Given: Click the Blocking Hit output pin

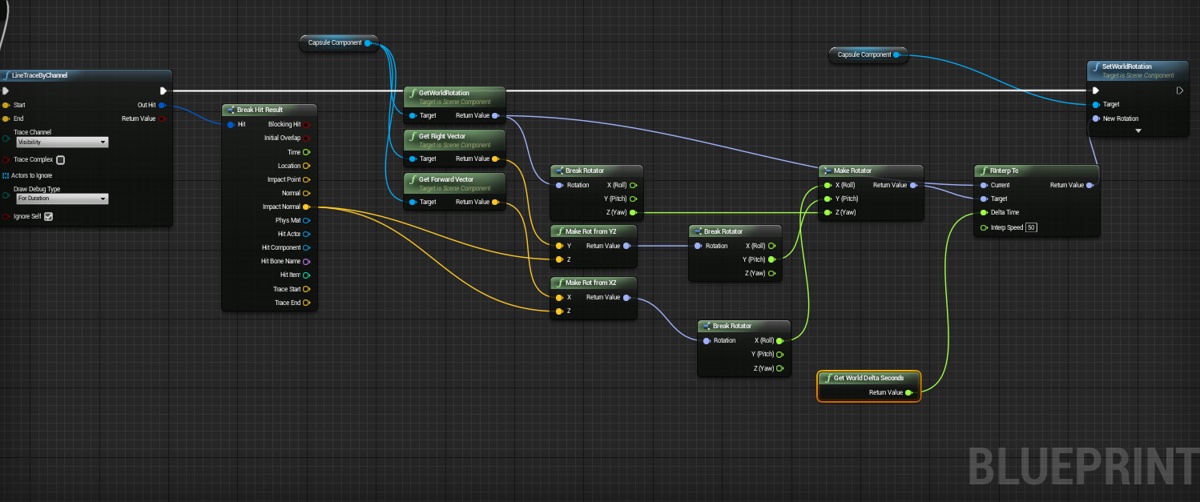Looking at the screenshot, I should pos(306,124).
